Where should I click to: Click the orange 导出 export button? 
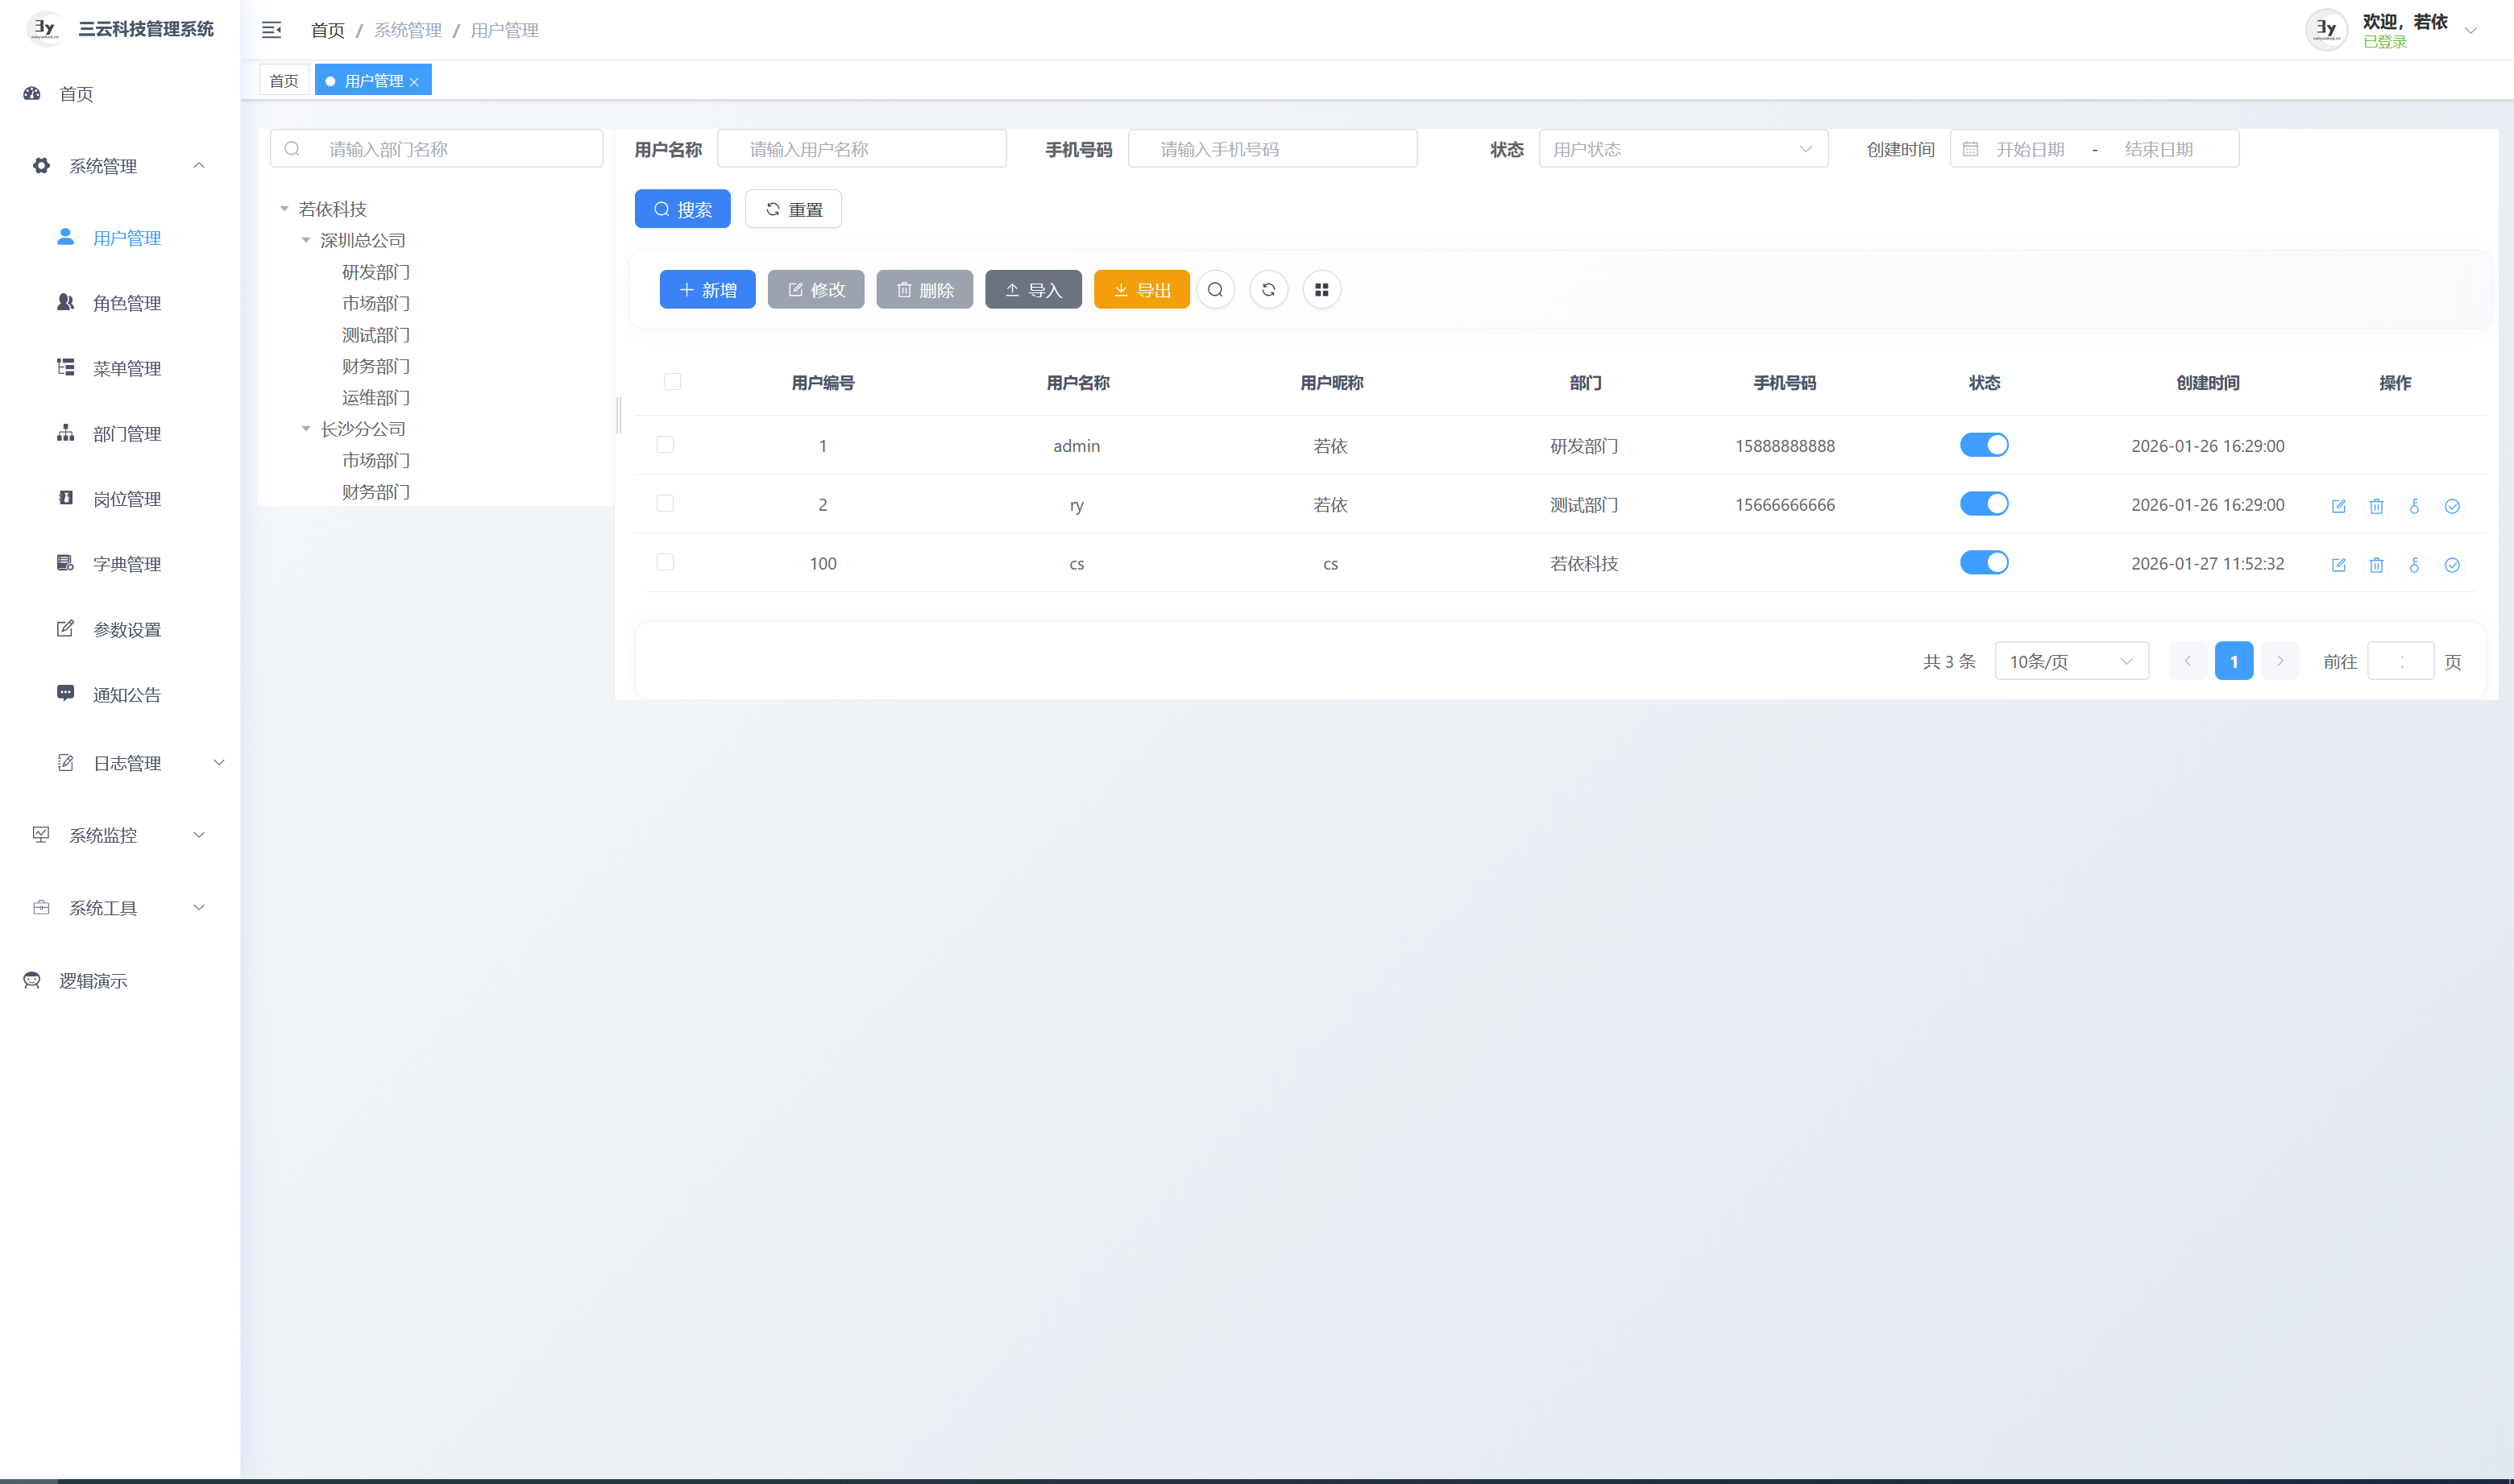[x=1141, y=290]
